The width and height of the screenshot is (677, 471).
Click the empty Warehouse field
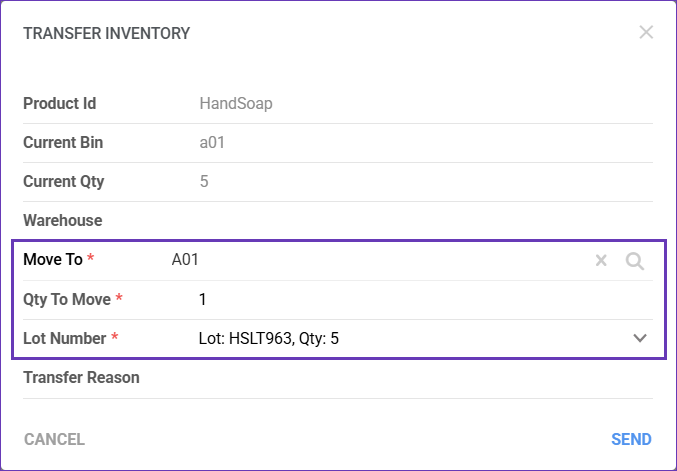[400, 220]
